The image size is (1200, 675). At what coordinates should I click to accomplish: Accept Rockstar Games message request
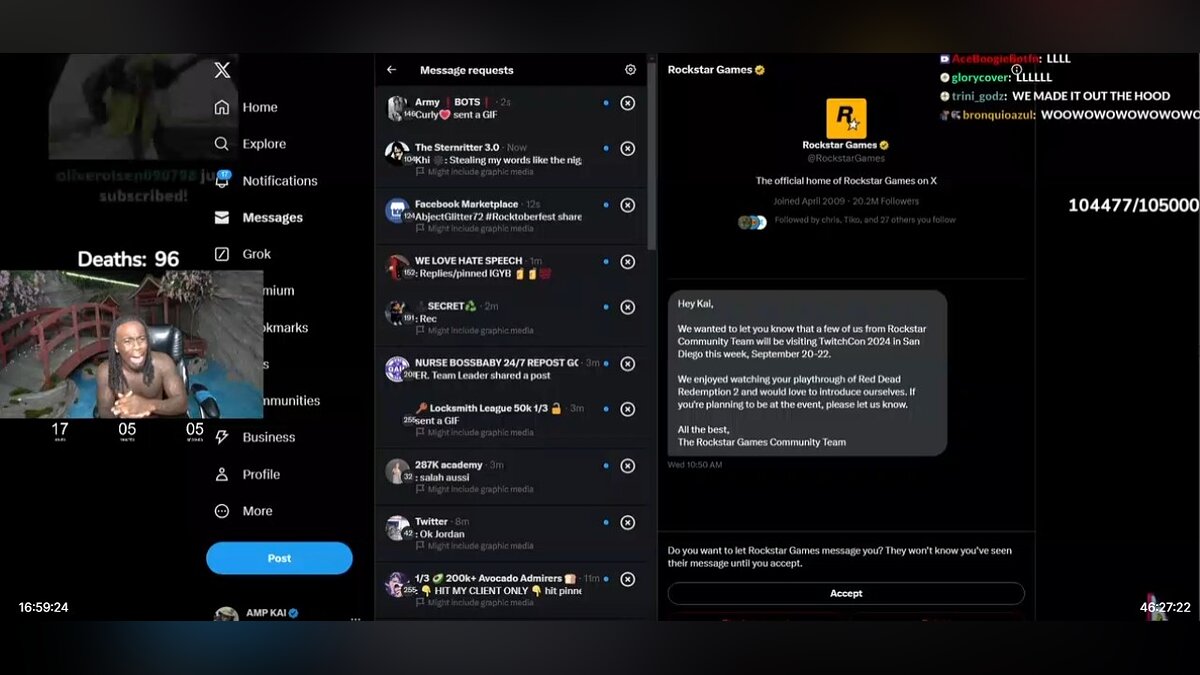[846, 593]
